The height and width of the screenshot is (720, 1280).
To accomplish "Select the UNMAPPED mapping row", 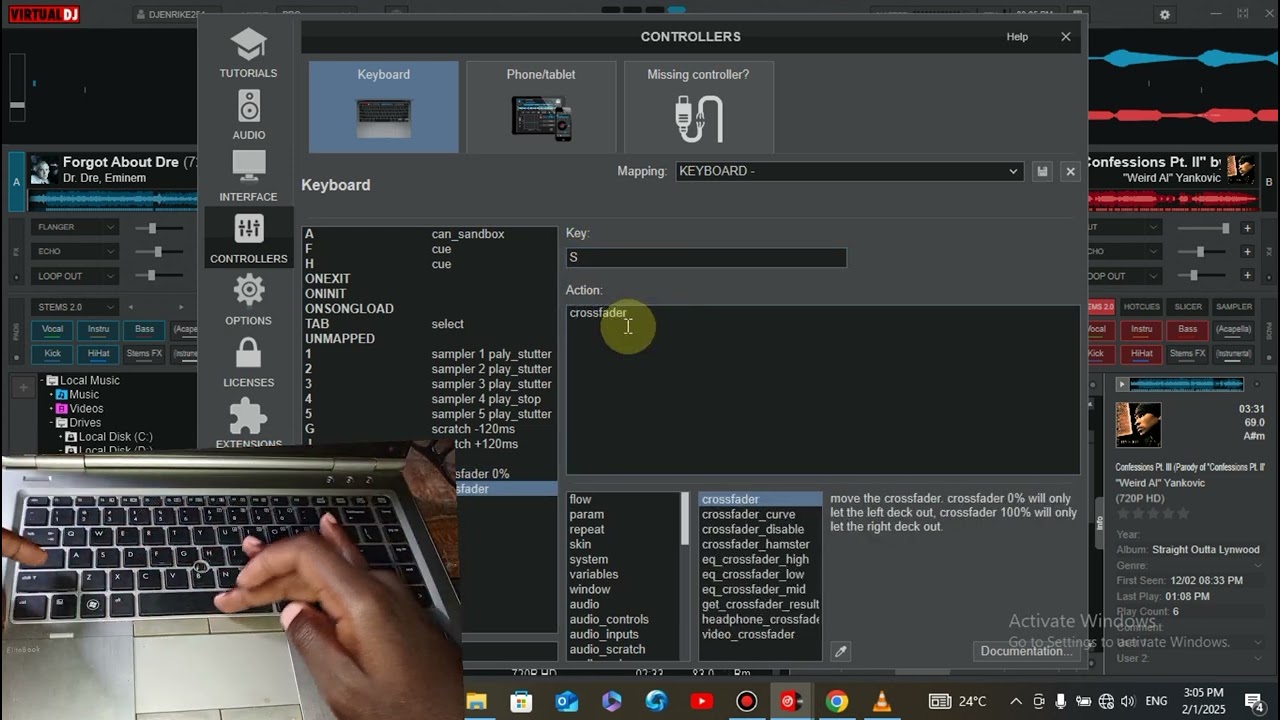I will [x=429, y=339].
